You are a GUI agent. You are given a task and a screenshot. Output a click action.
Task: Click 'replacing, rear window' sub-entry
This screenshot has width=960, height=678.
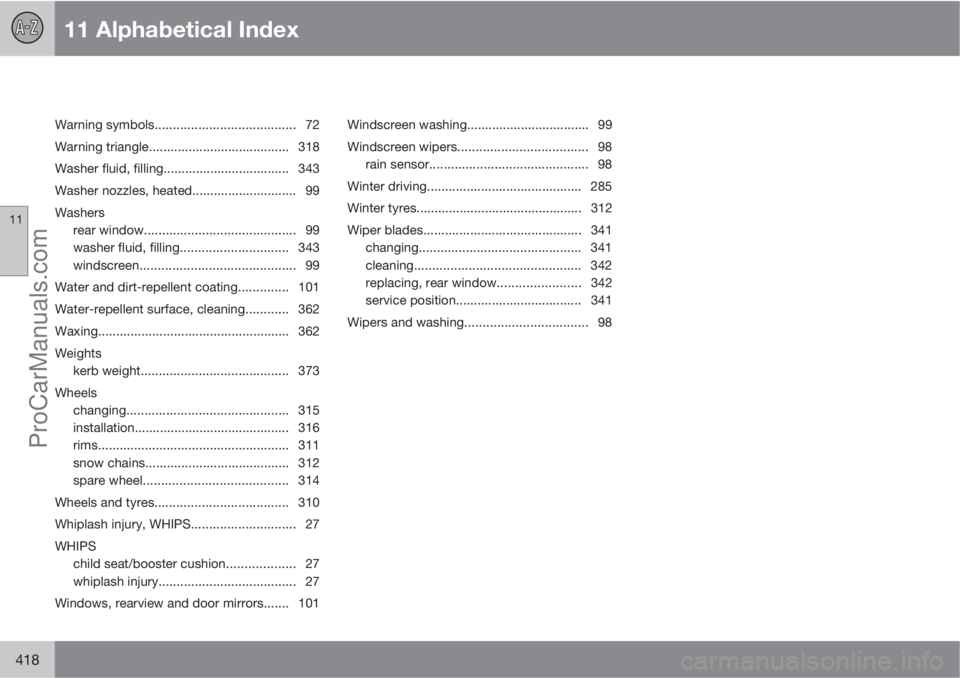point(489,283)
